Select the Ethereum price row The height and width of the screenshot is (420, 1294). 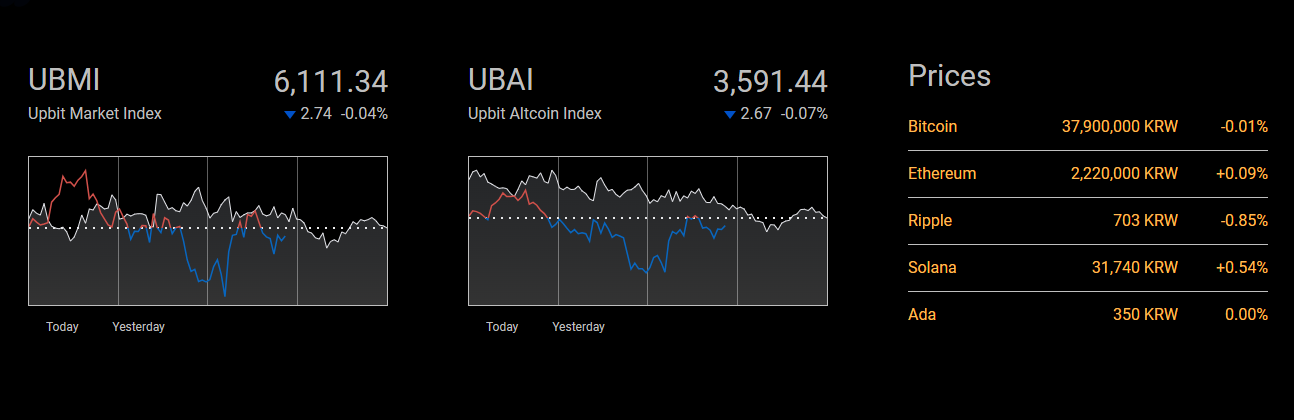[1088, 174]
